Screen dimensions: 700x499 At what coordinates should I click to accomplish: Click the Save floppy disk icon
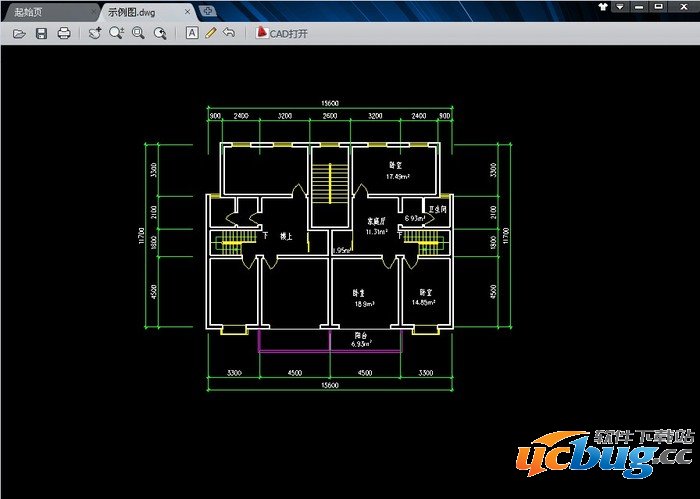pyautogui.click(x=41, y=33)
